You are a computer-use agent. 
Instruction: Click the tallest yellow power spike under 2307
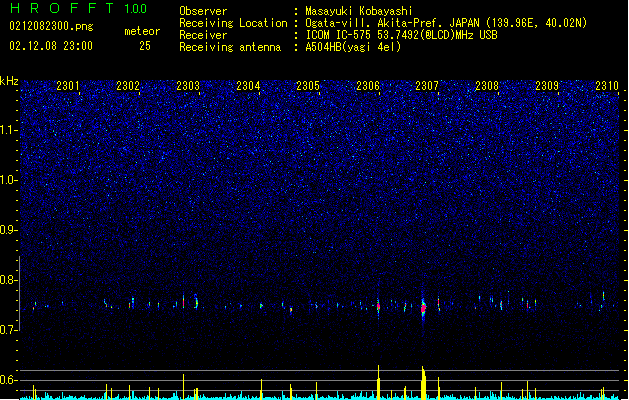(423, 383)
